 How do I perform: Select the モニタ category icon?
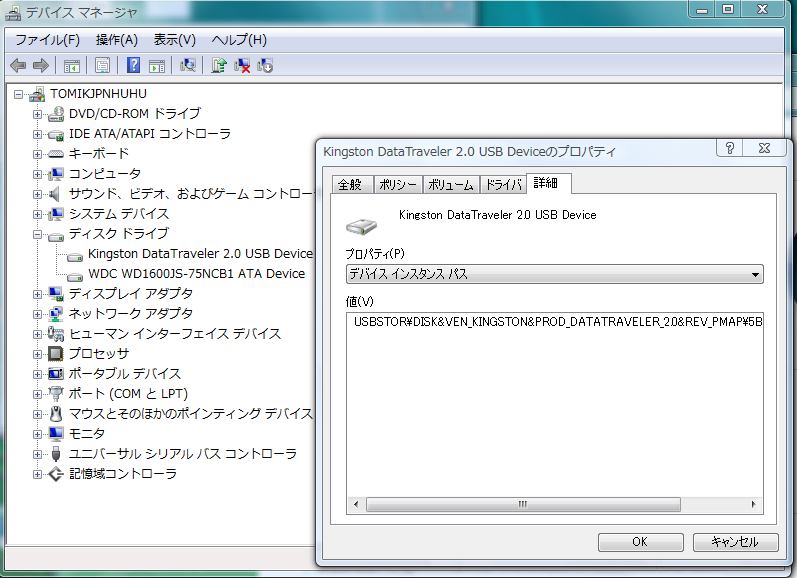(x=56, y=434)
